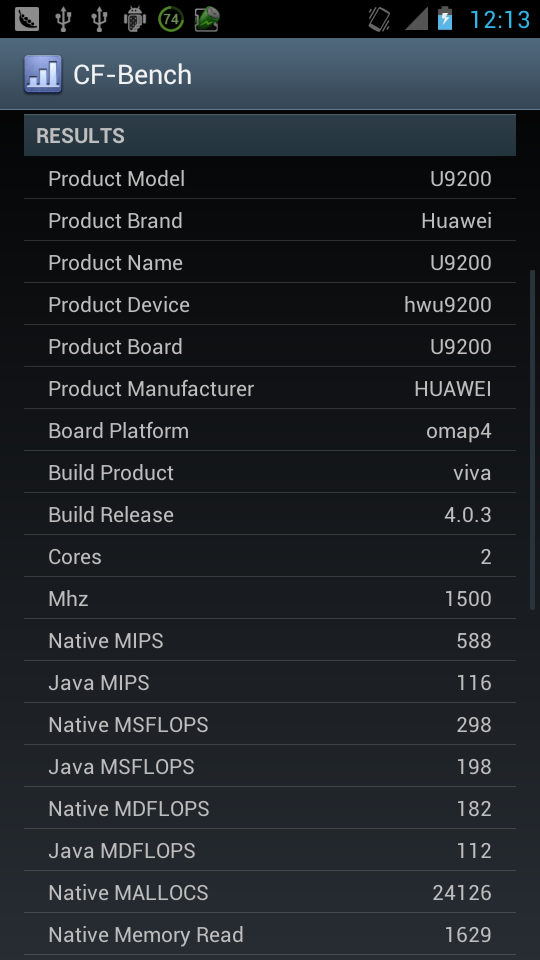Tap the CF-Bench title text
Viewport: 540px width, 960px height.
coord(132,75)
